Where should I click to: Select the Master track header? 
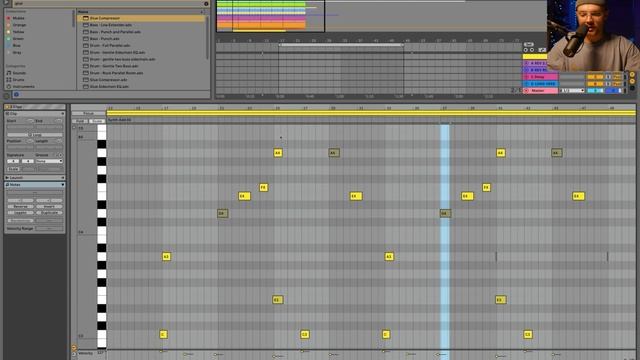coord(540,91)
